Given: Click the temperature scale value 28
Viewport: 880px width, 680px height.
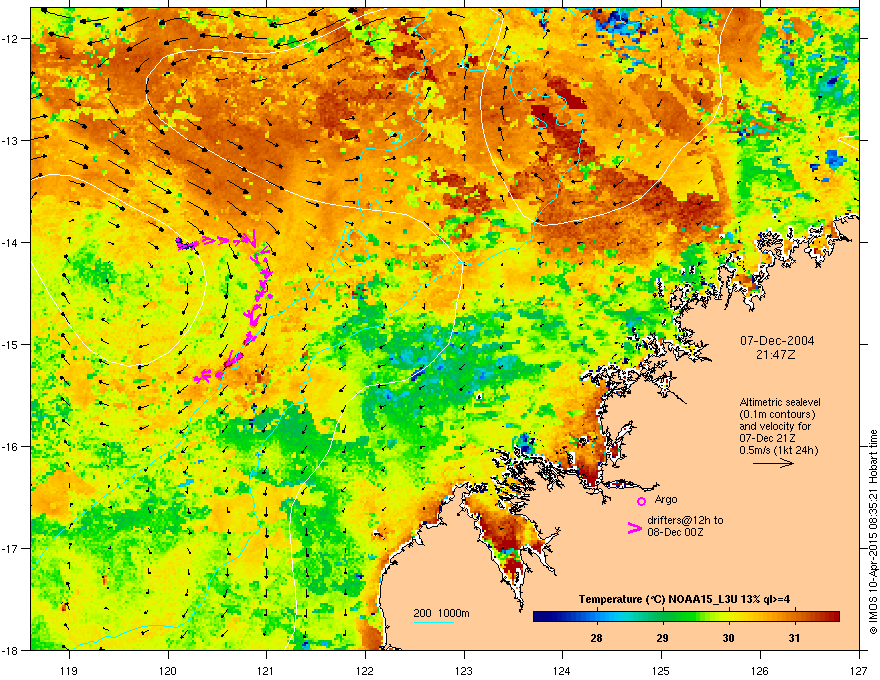Looking at the screenshot, I should 596,638.
